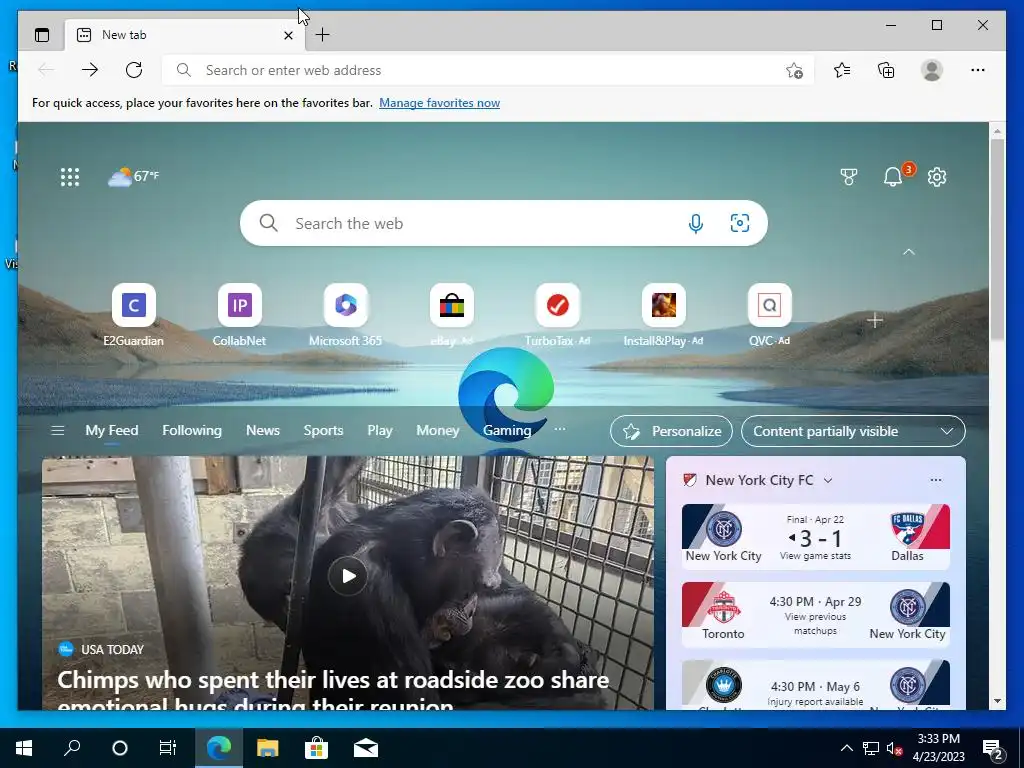The width and height of the screenshot is (1024, 768).
Task: Switch to the Play tab
Action: coord(379,430)
